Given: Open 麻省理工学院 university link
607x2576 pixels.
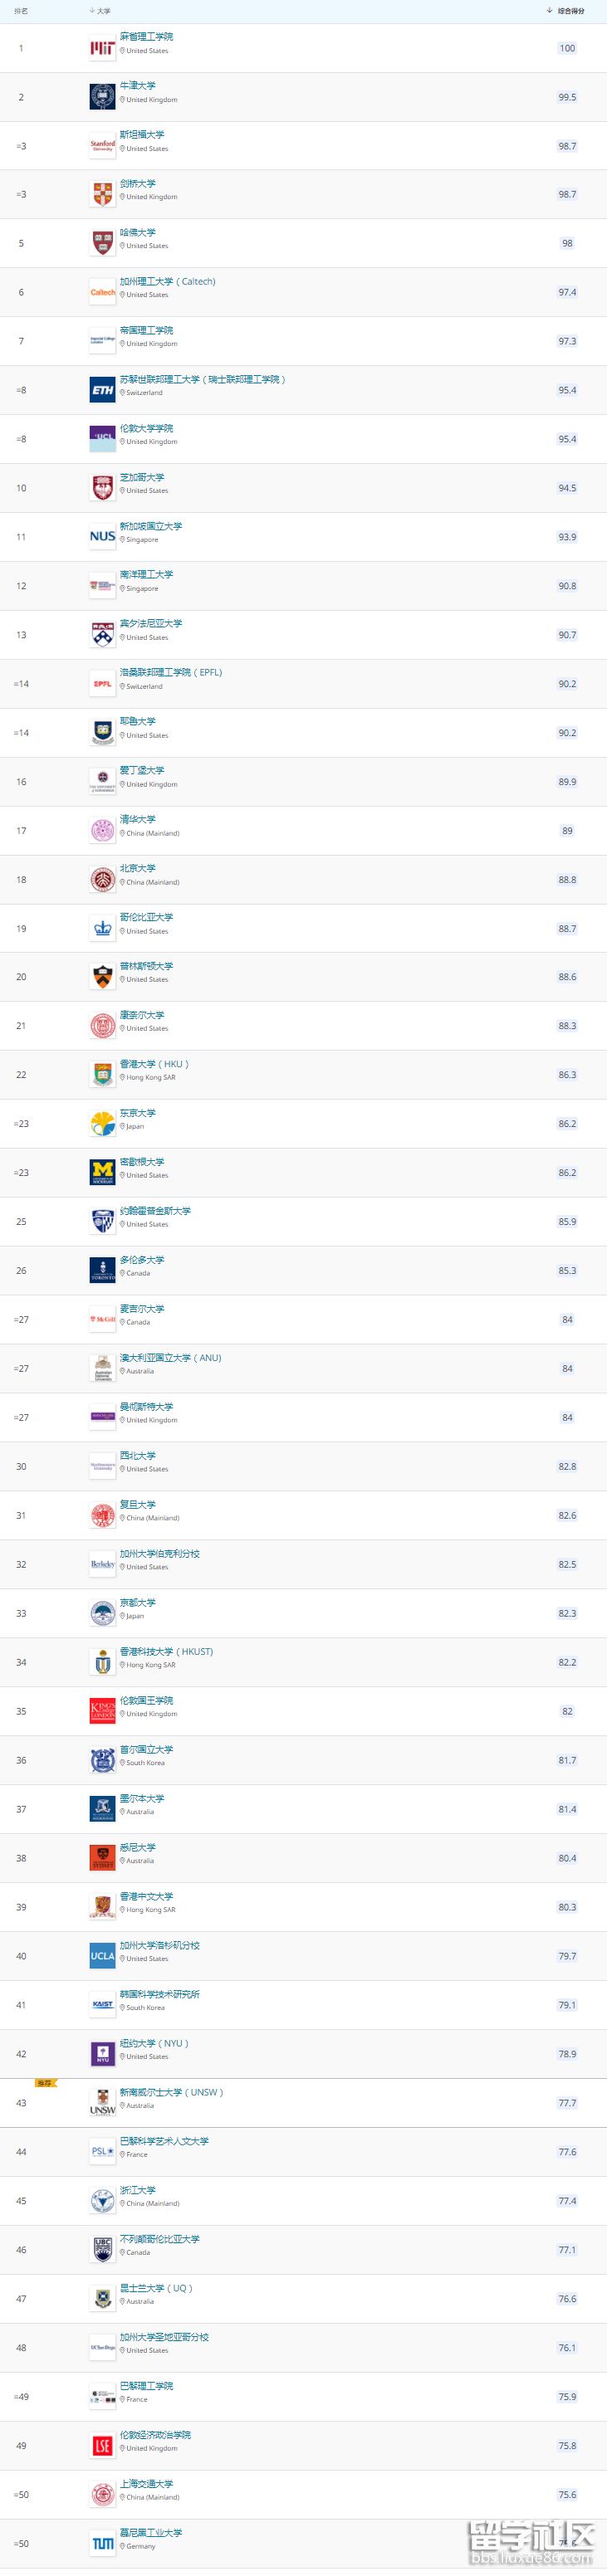Looking at the screenshot, I should pyautogui.click(x=146, y=36).
